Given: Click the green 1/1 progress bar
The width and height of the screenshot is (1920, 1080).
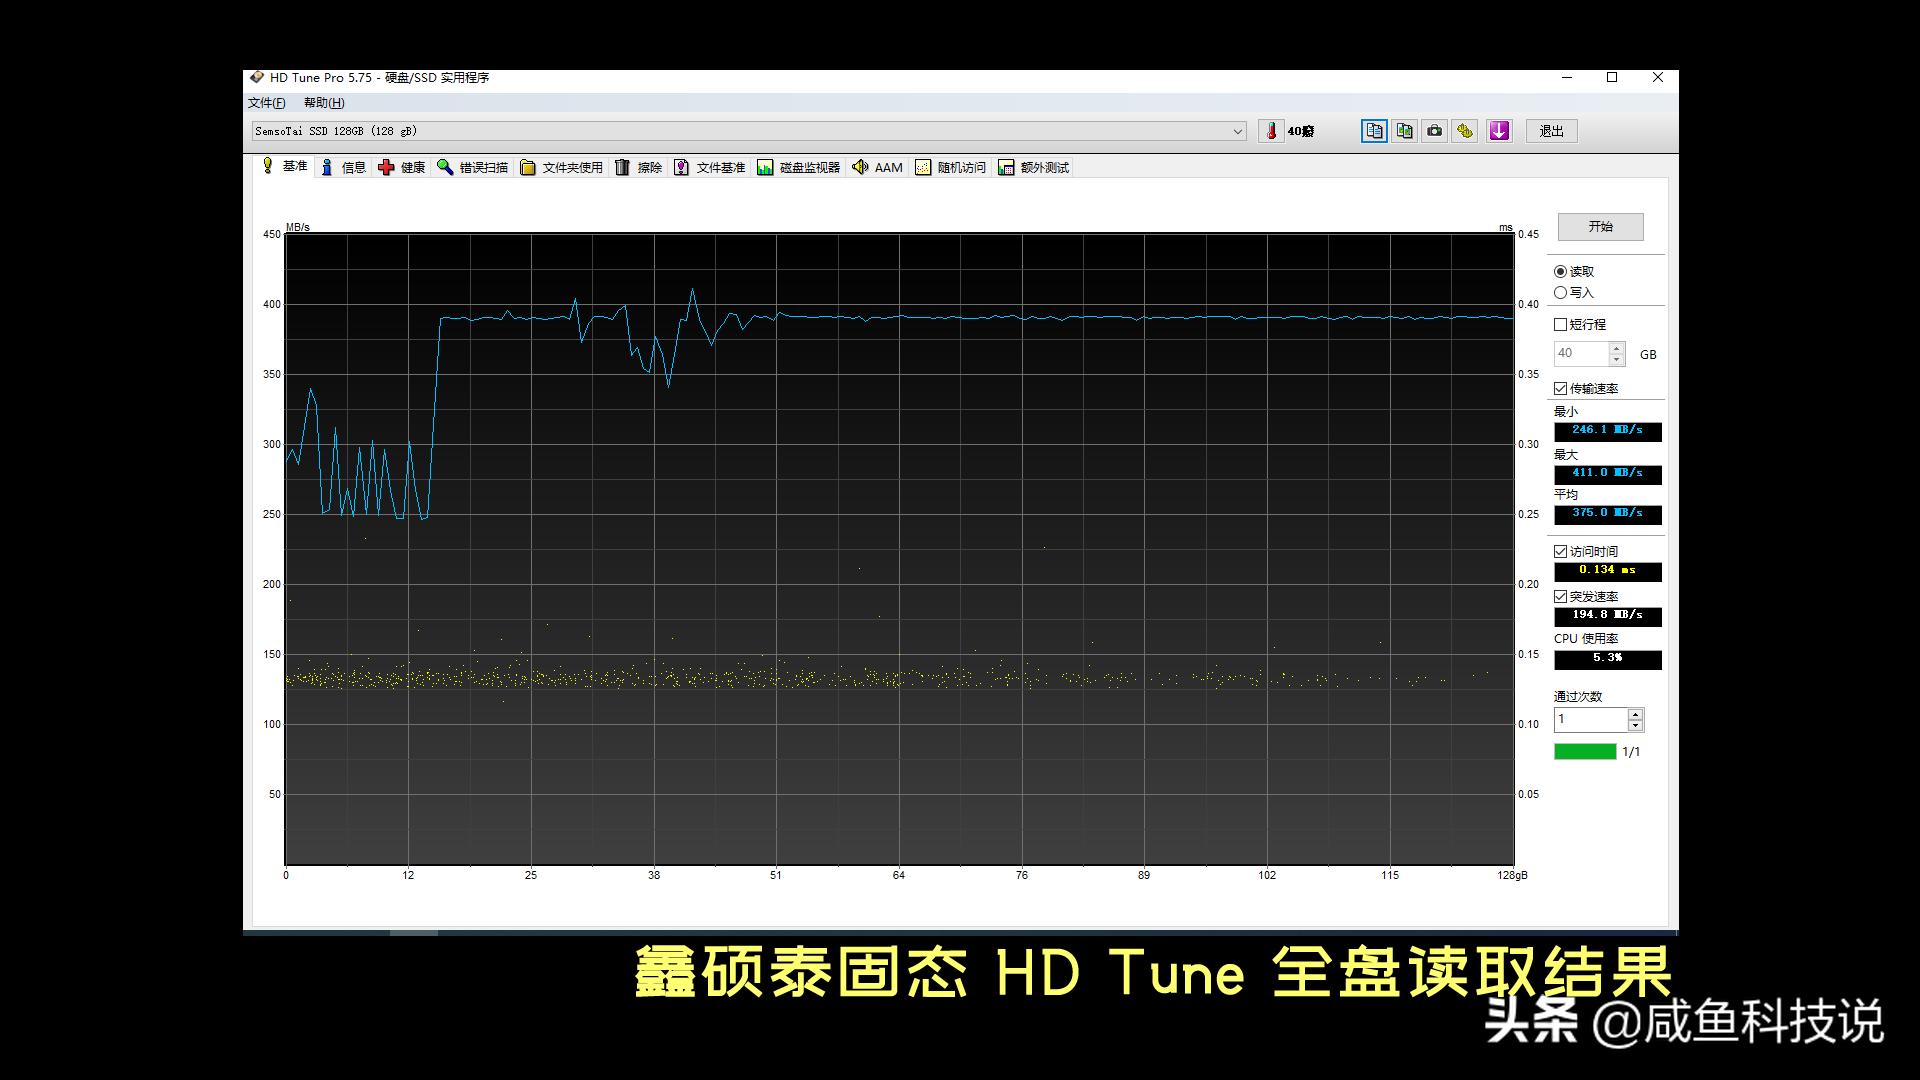Looking at the screenshot, I should 1583,751.
